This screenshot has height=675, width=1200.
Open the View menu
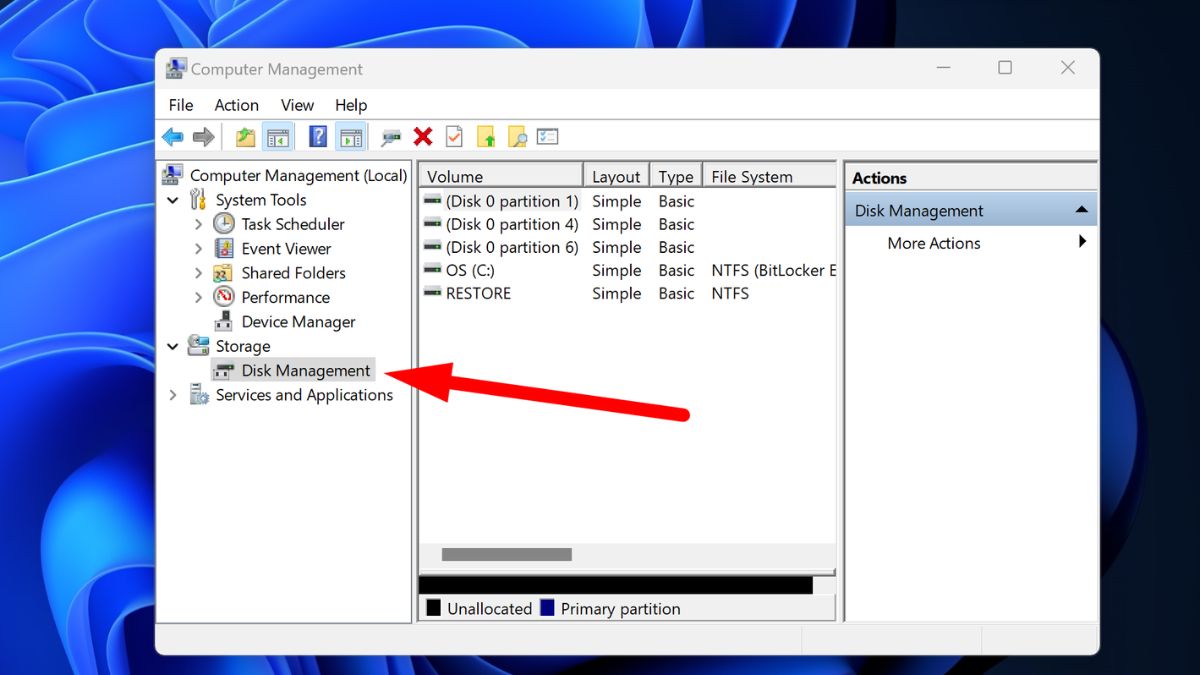(297, 105)
